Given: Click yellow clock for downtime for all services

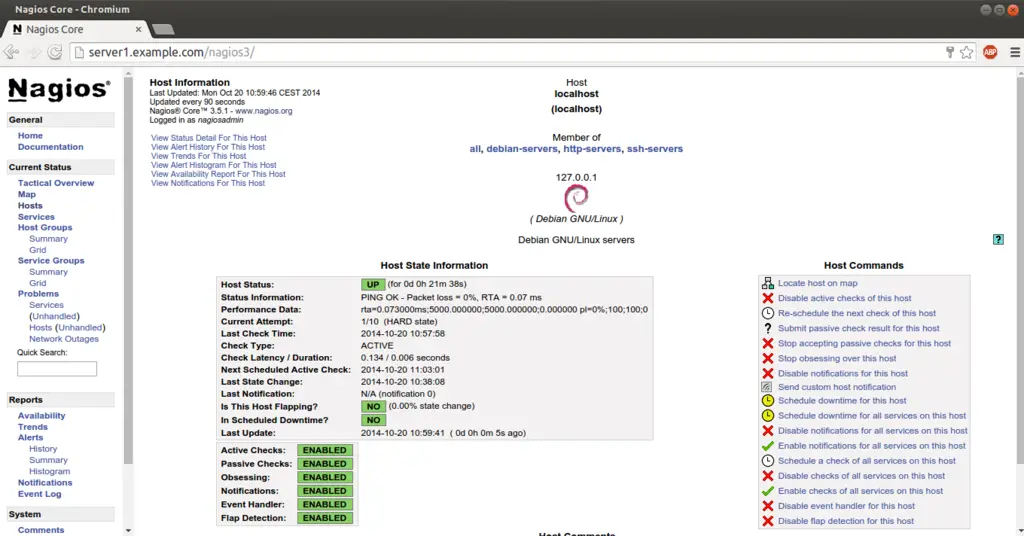Looking at the screenshot, I should tap(767, 416).
